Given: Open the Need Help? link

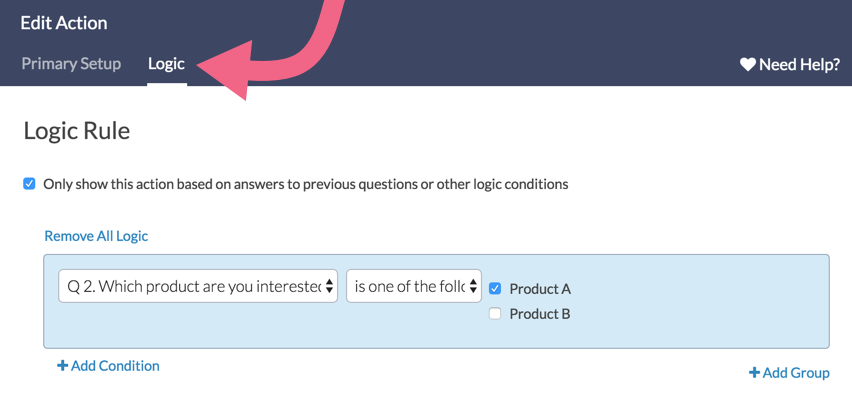Looking at the screenshot, I should coord(799,65).
